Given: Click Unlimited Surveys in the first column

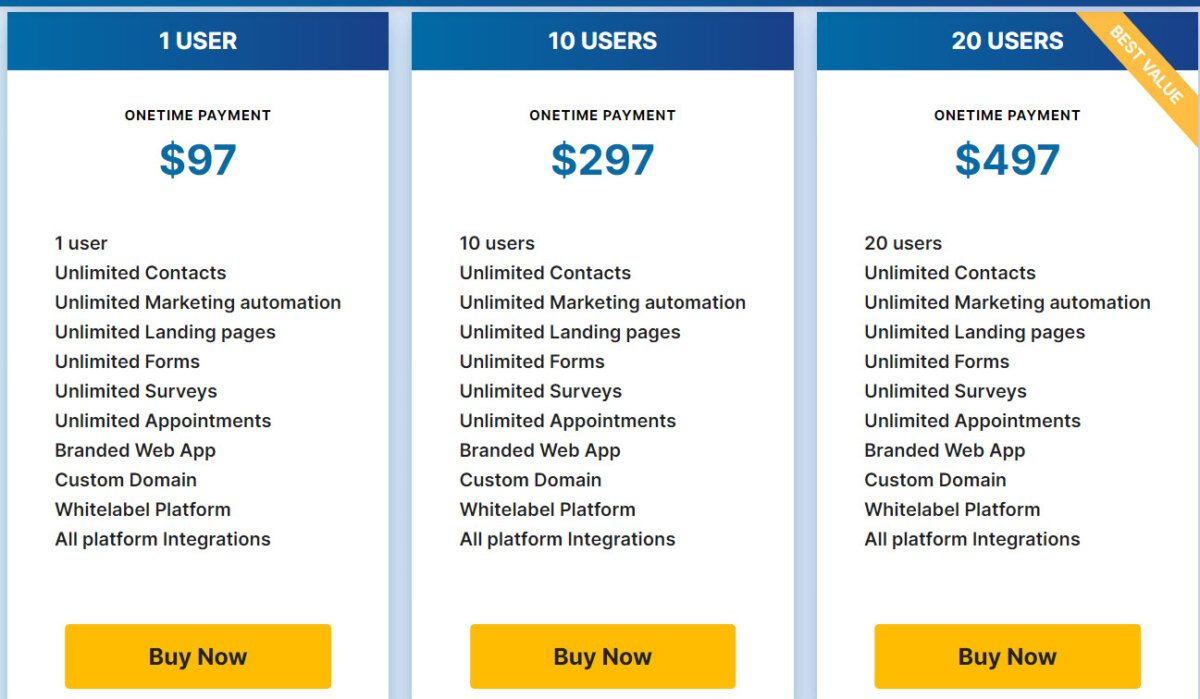Looking at the screenshot, I should point(136,391).
